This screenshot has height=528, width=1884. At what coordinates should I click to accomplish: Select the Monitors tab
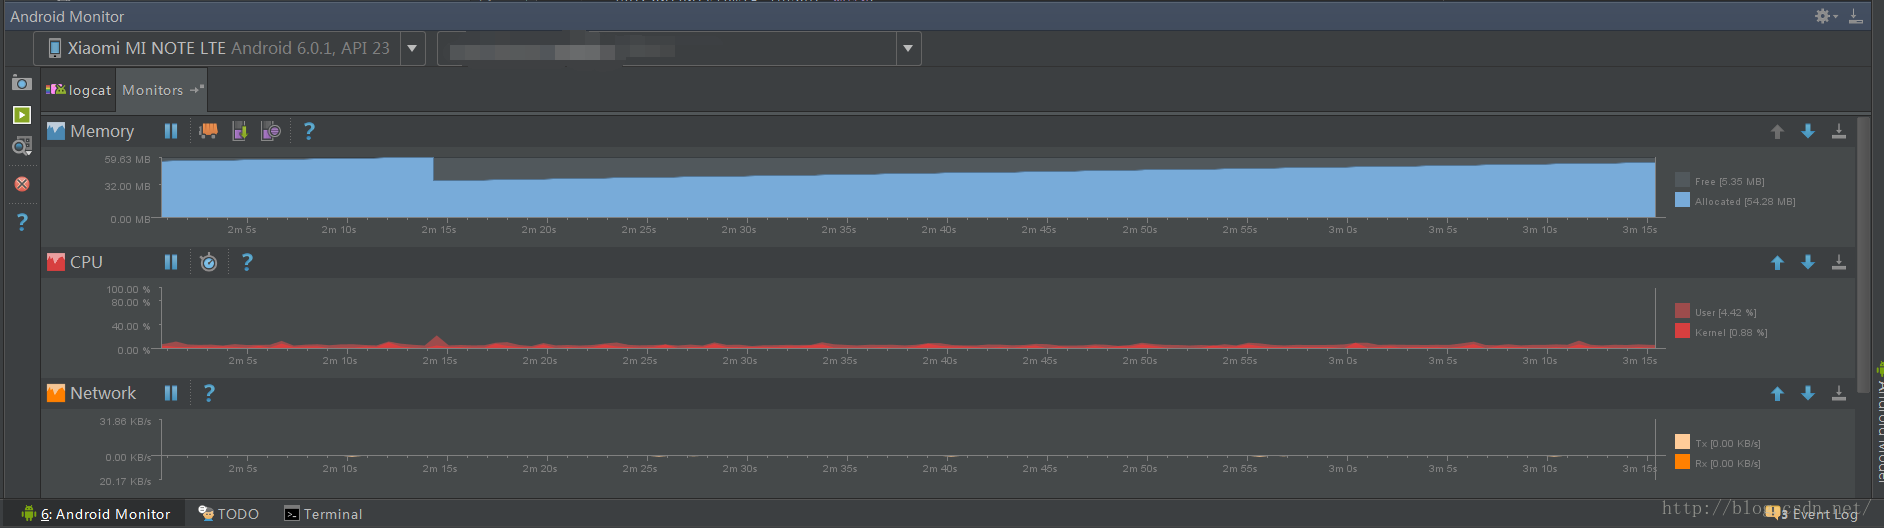[162, 90]
